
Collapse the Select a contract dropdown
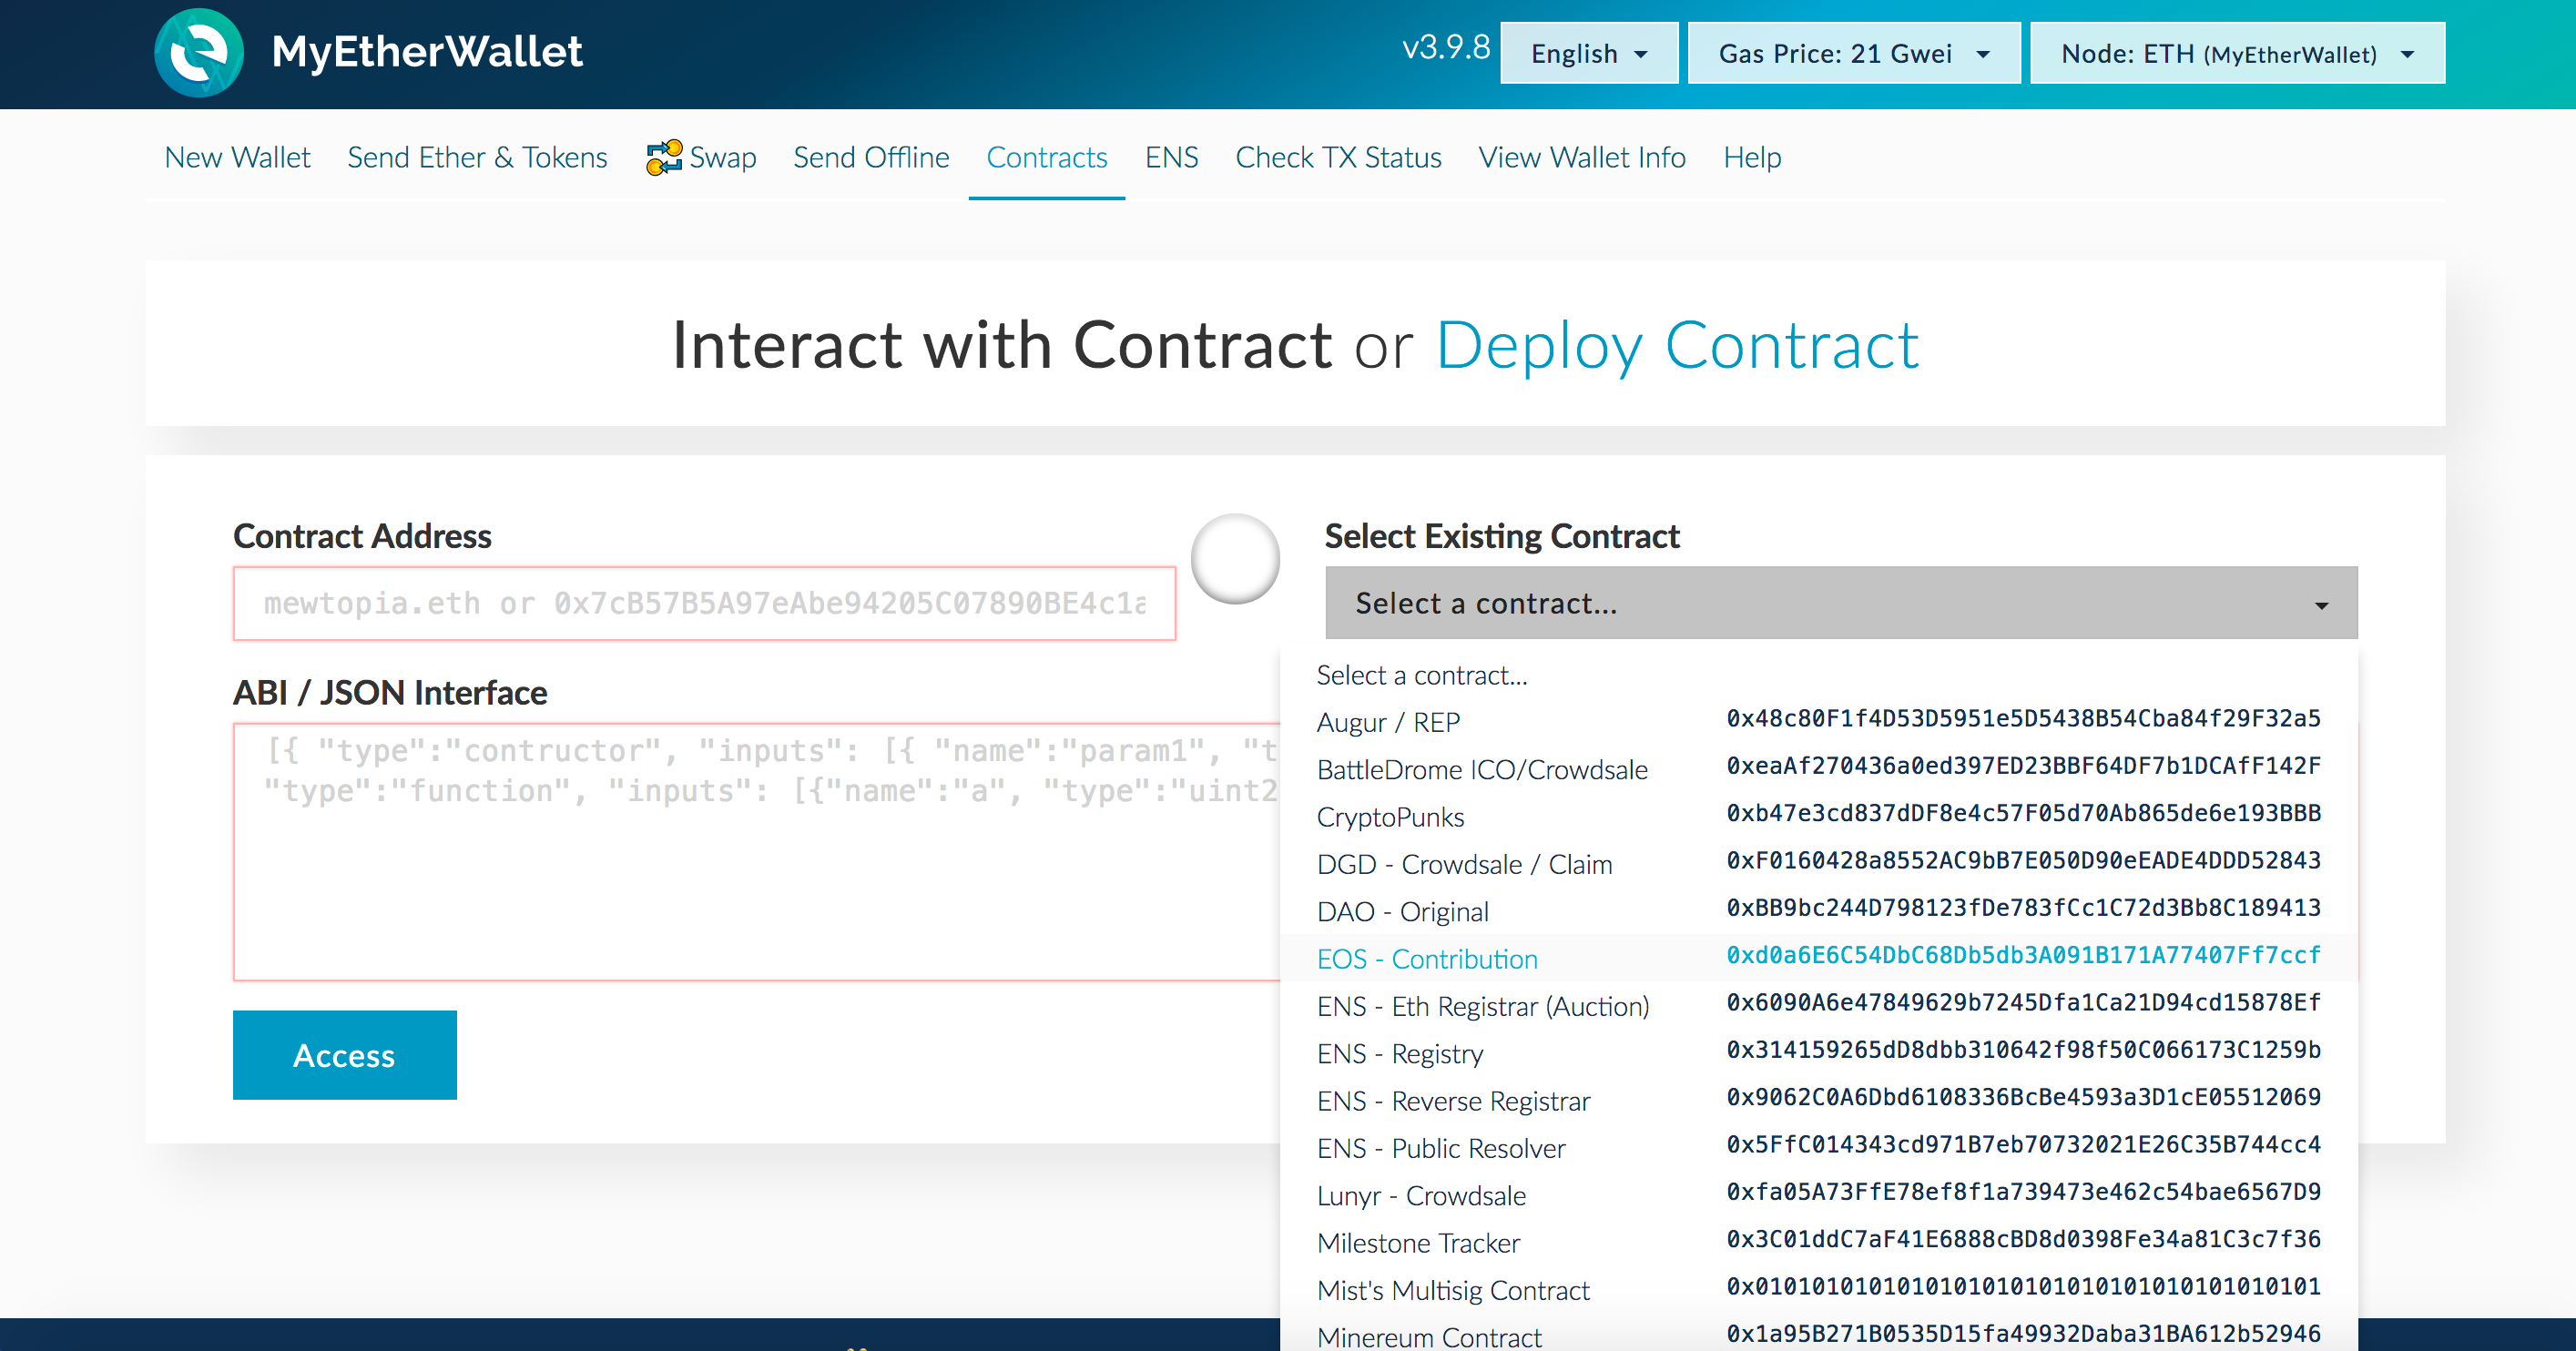[x=1841, y=603]
